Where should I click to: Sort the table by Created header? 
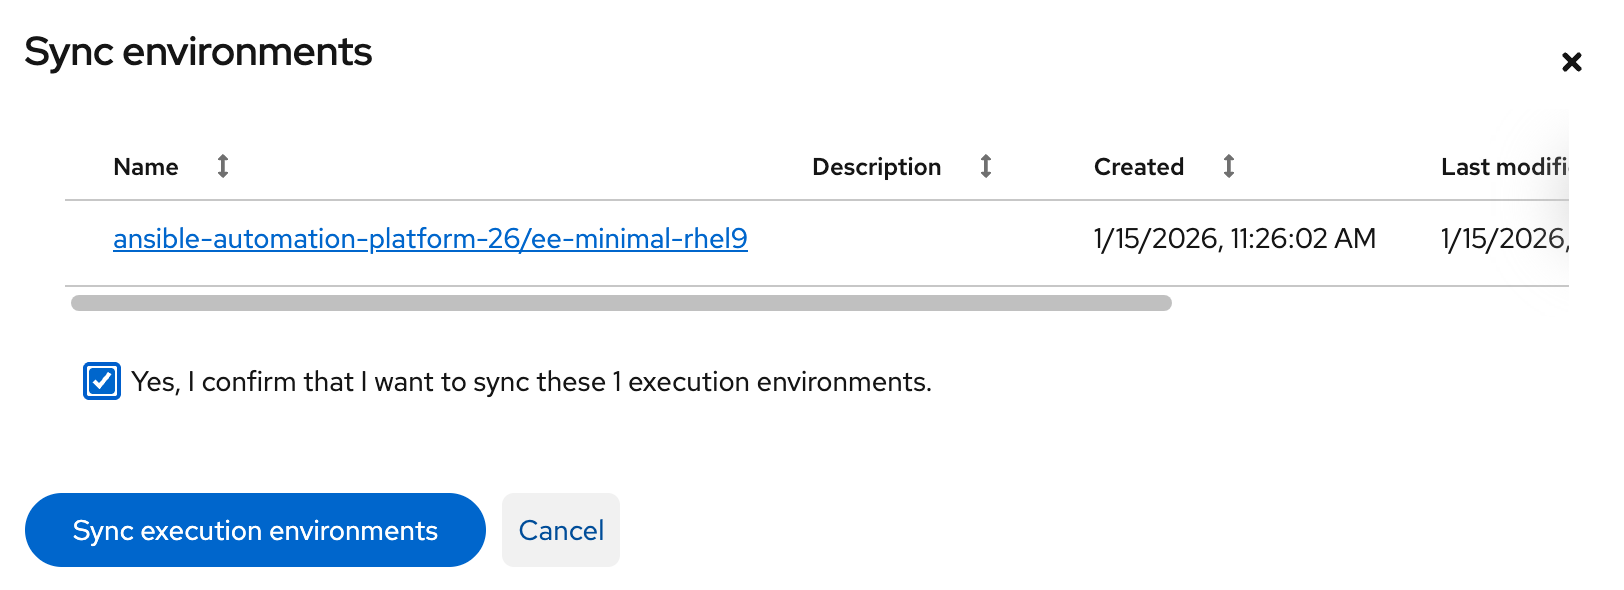click(1139, 166)
